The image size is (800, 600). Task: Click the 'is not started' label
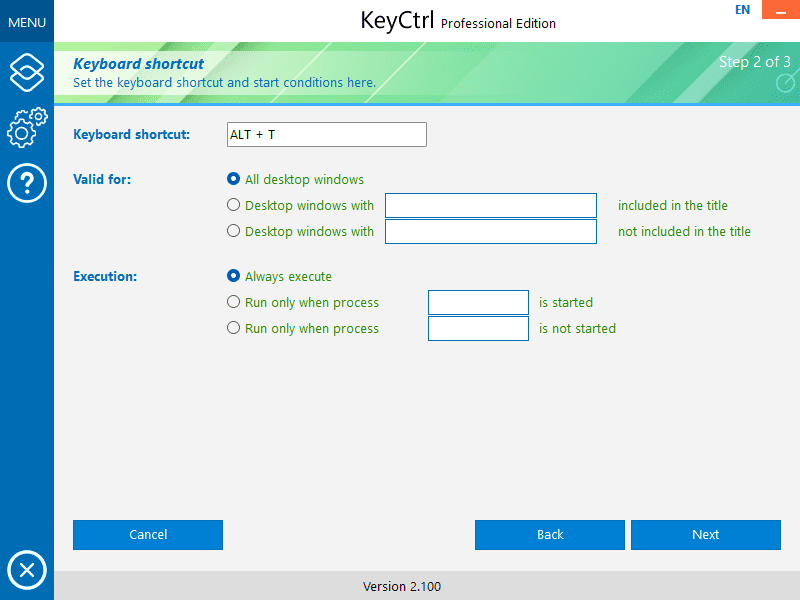(578, 329)
